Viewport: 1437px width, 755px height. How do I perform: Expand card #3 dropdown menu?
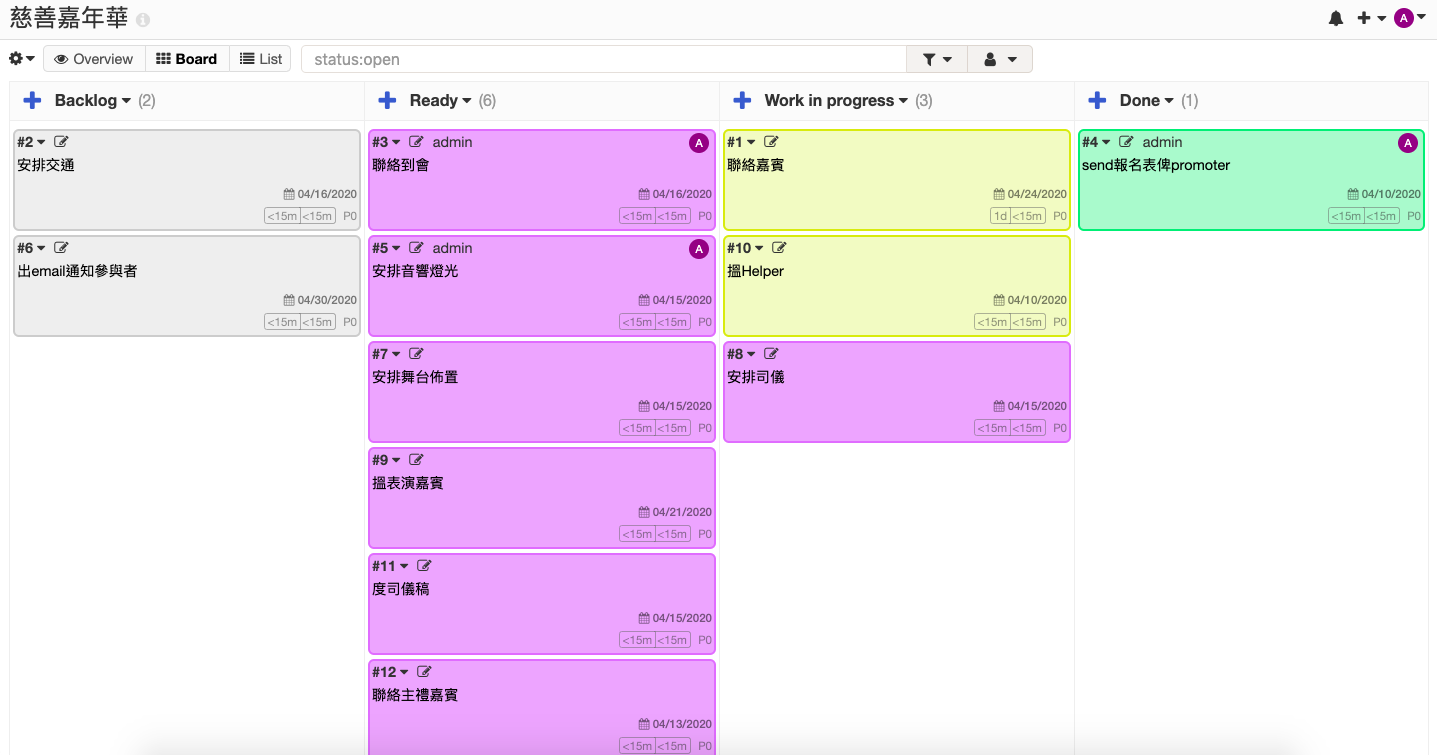point(396,142)
